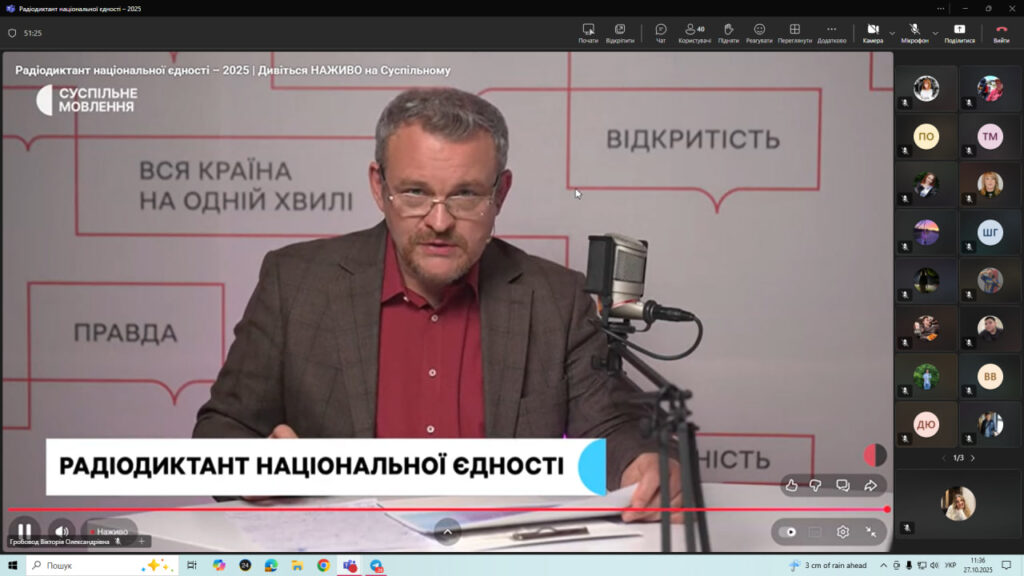Expand the camera options dropdown arrow
Screen dimensions: 1024x576
(x=892, y=32)
